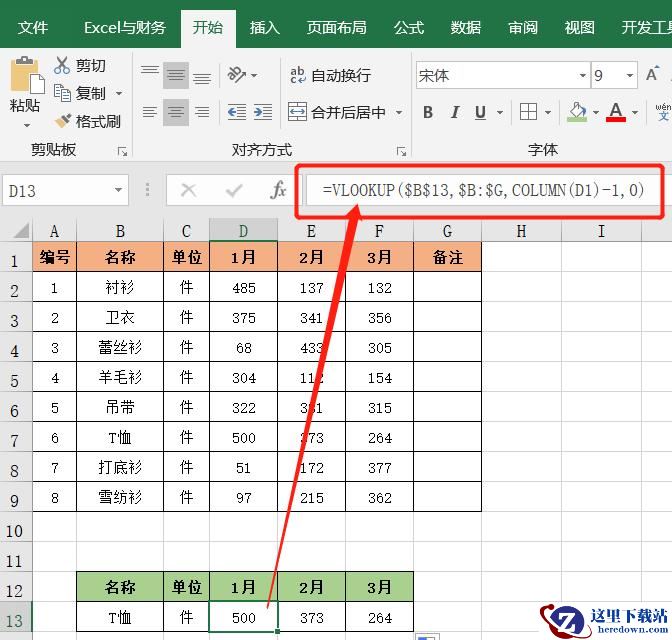Toggle underline formatting
Viewport: 672px width, 640px height.
pyautogui.click(x=480, y=112)
